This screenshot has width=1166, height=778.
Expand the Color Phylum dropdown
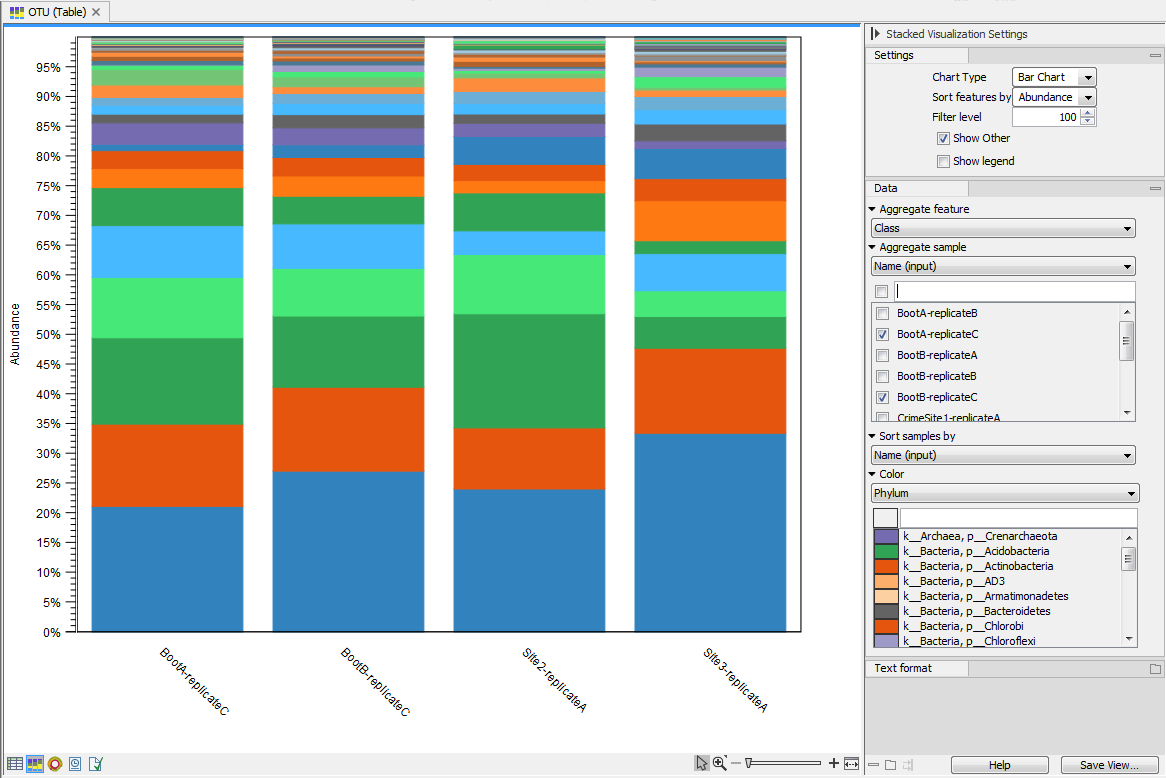pos(1004,493)
